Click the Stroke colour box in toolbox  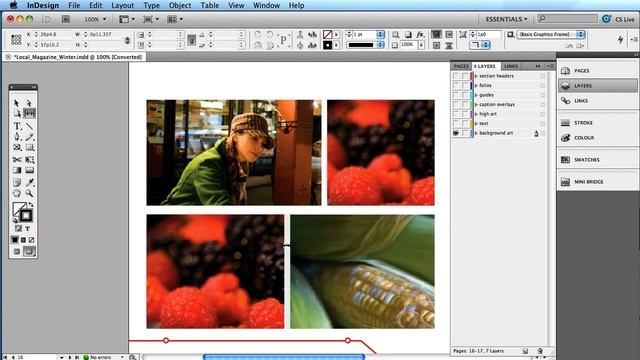click(x=26, y=216)
